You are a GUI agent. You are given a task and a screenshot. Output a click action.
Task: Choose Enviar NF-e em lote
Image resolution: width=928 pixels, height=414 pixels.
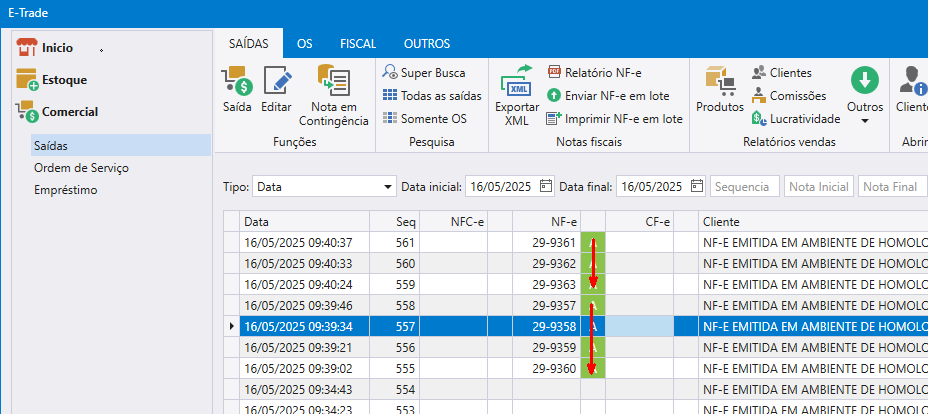pyautogui.click(x=609, y=96)
